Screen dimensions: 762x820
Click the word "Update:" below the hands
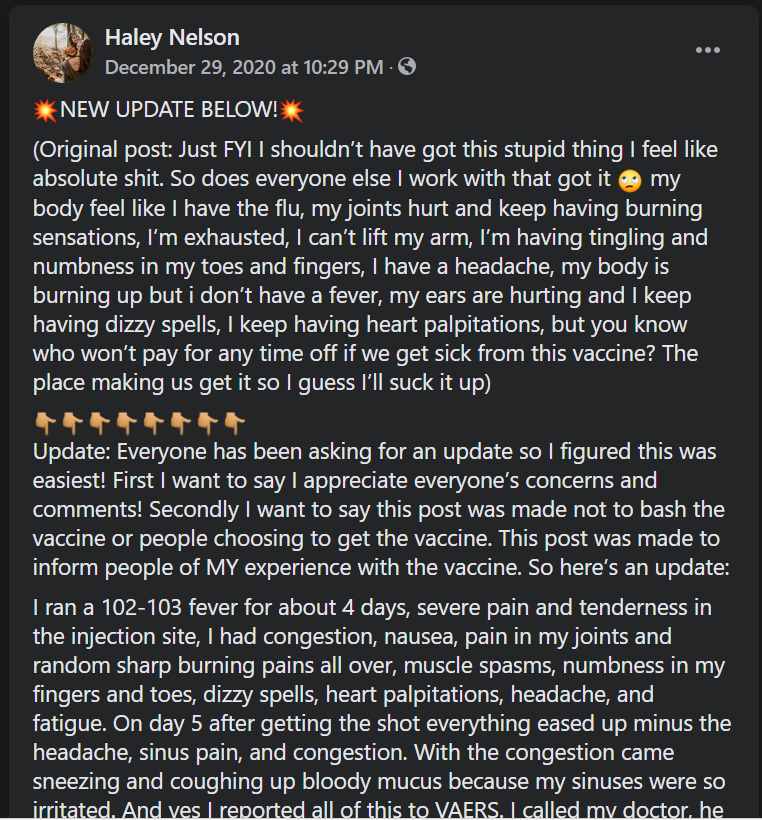(72, 452)
